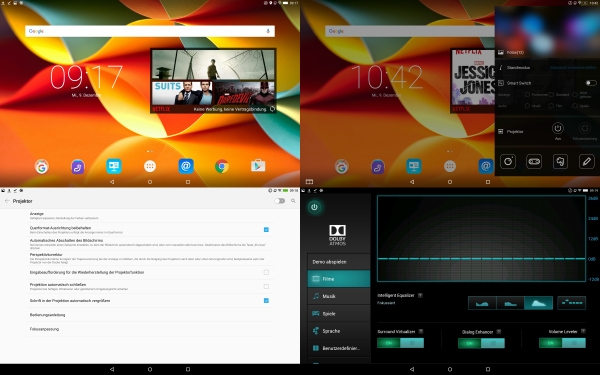Select manual graphic equalizer preset button
This screenshot has height=375, width=600.
coord(571,303)
